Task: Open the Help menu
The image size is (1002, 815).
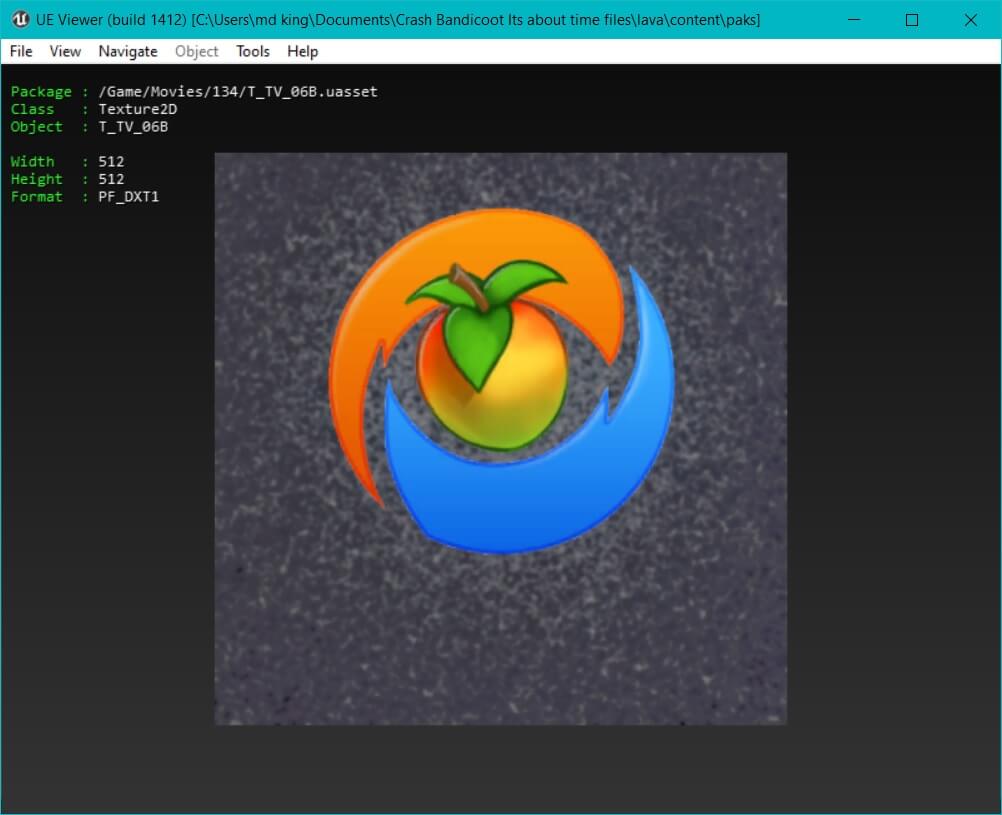Action: click(x=302, y=51)
